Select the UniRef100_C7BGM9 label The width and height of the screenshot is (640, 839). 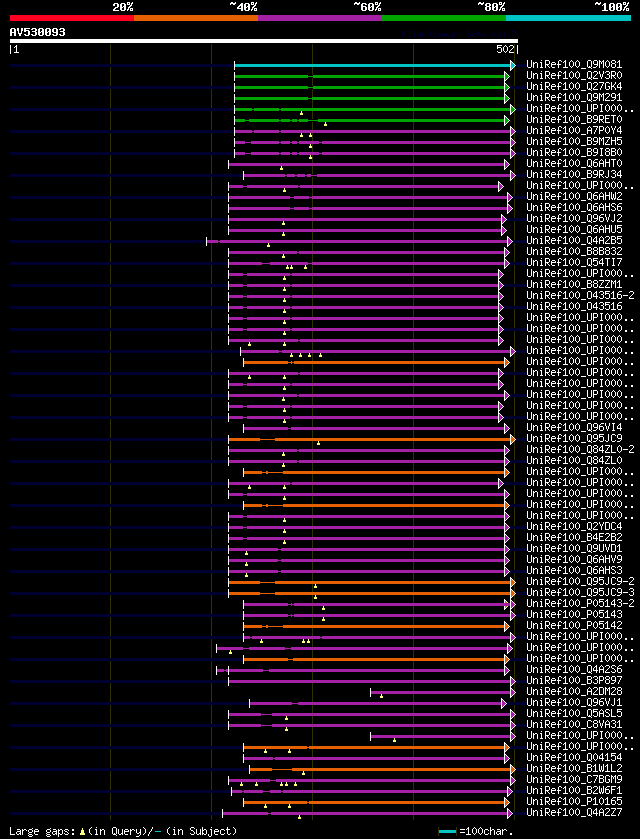[574, 779]
